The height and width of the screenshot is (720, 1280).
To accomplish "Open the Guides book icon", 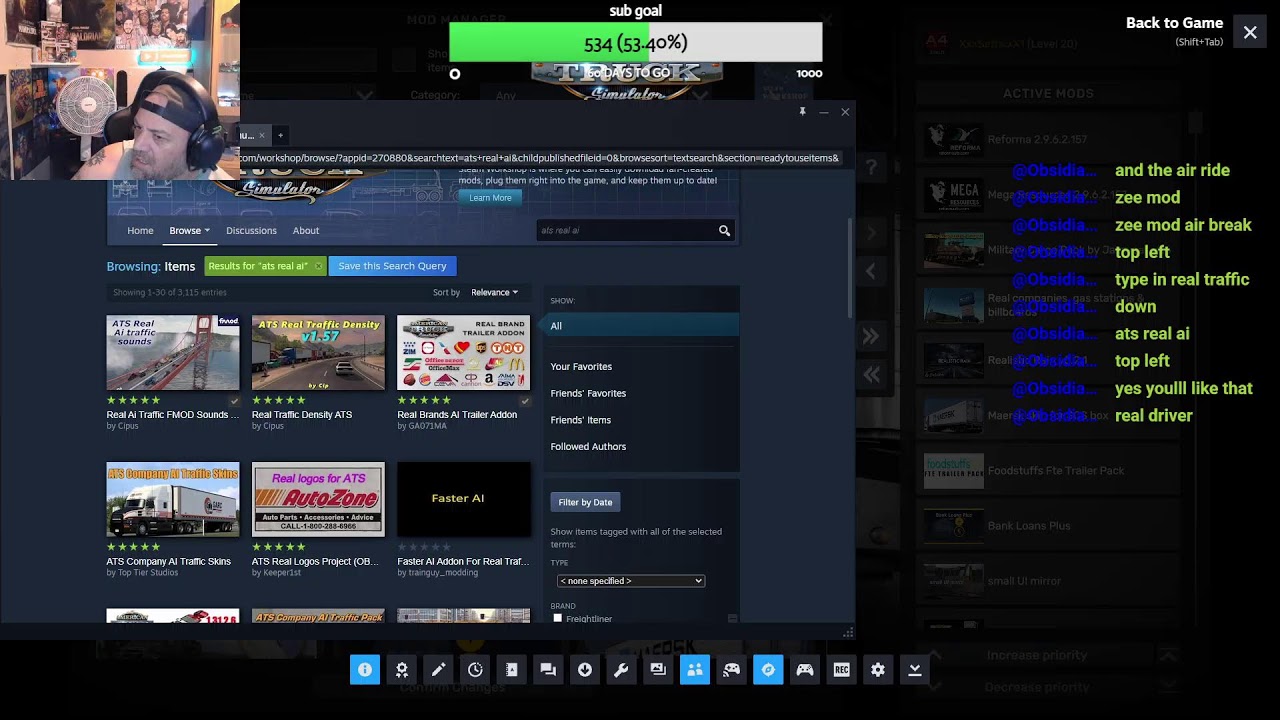I will click(x=511, y=670).
